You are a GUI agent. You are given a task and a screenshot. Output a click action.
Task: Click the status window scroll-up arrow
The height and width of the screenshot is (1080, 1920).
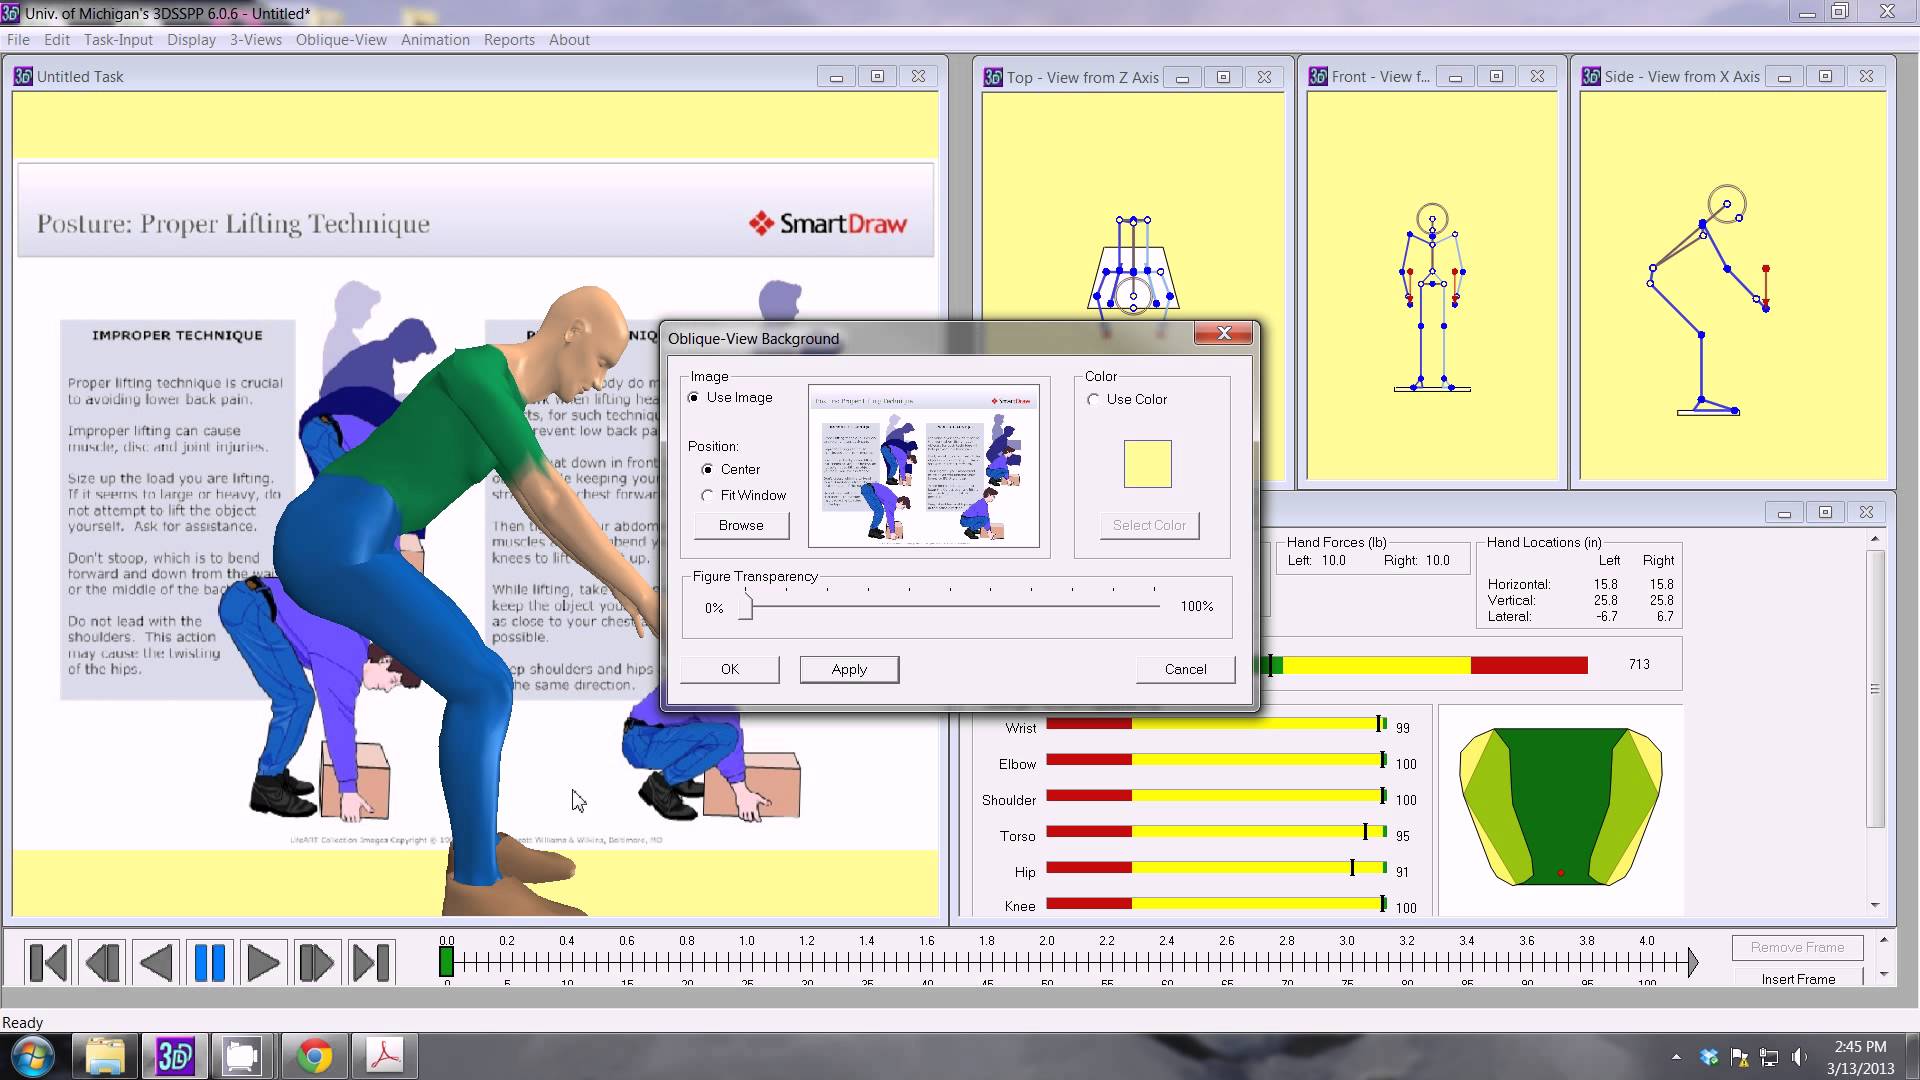(x=1875, y=540)
